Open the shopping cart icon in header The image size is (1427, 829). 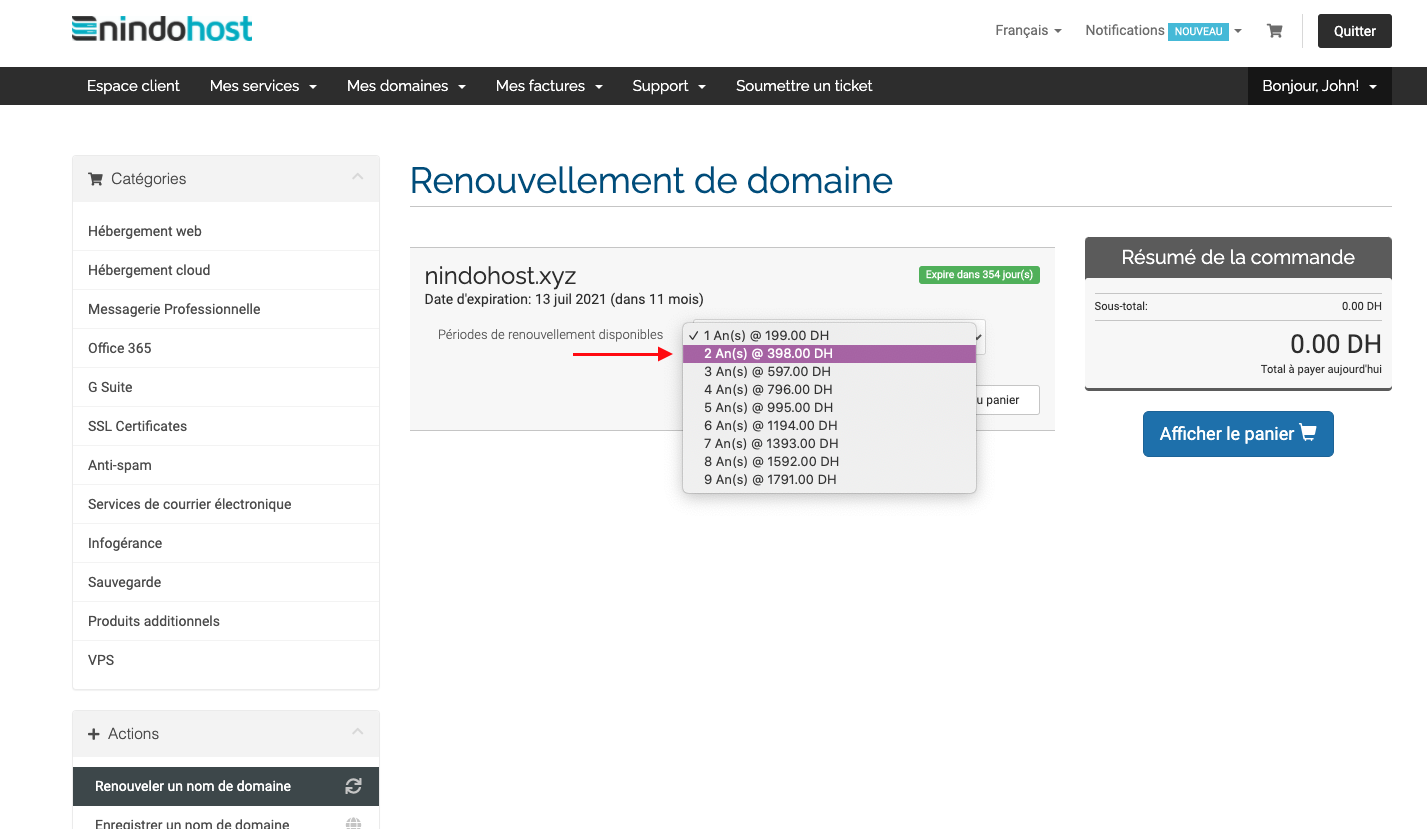click(1274, 31)
